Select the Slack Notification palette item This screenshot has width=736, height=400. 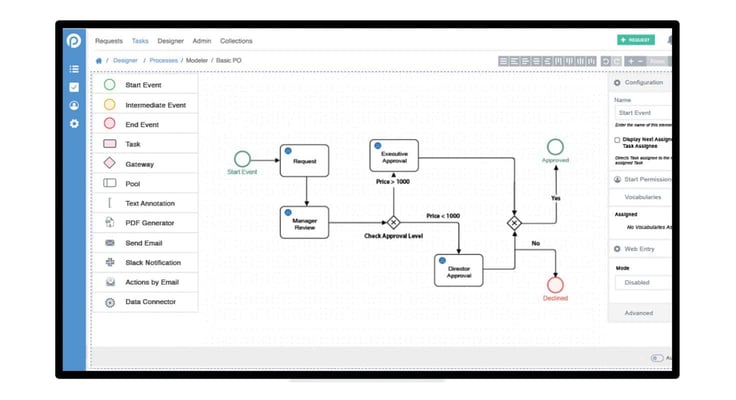[x=146, y=262]
